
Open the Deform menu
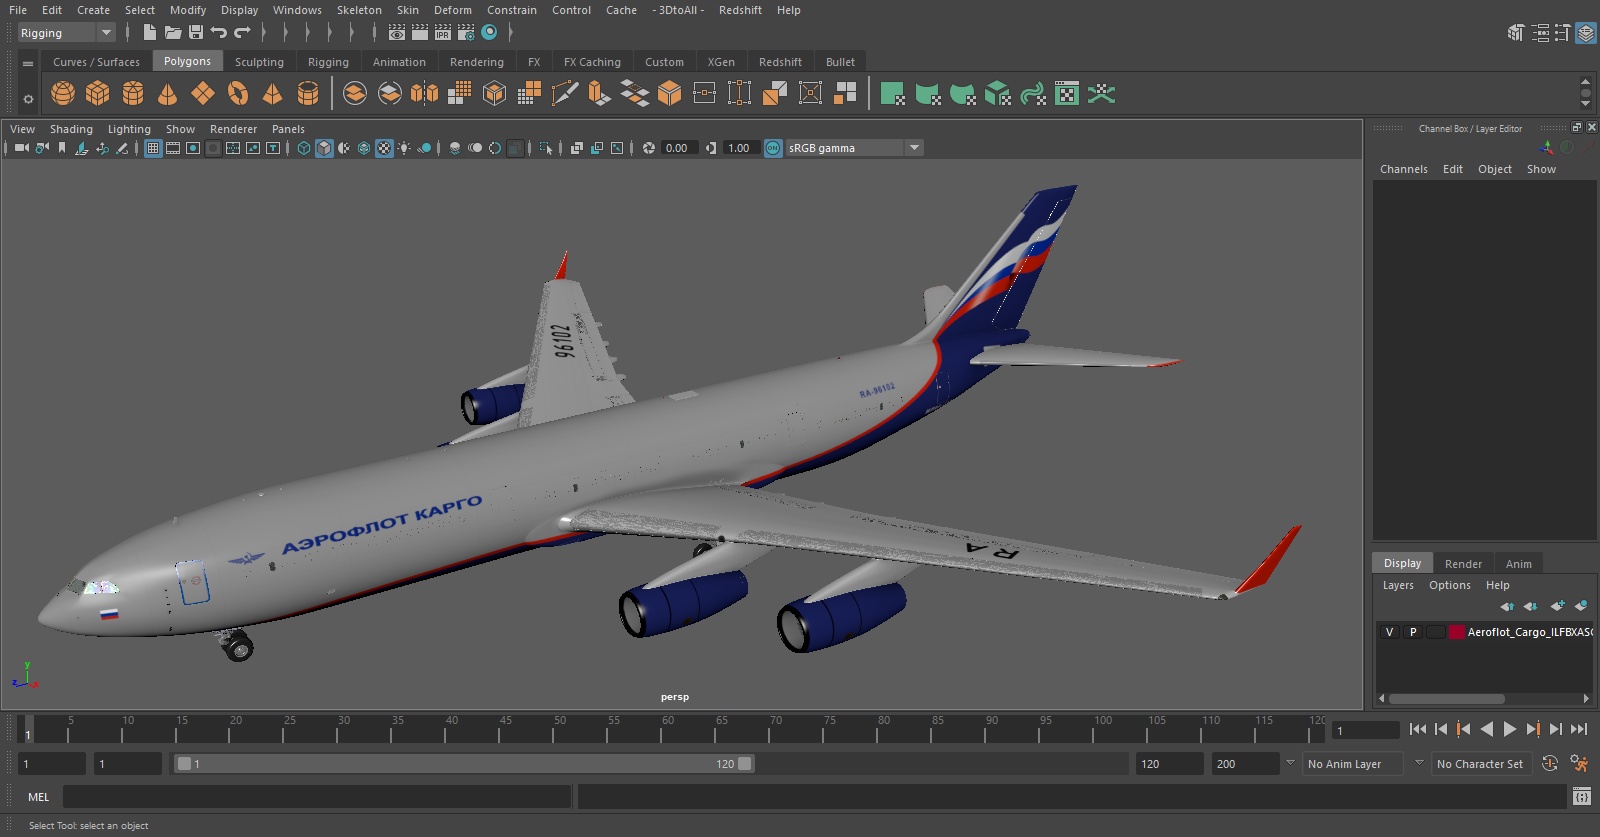pos(452,10)
